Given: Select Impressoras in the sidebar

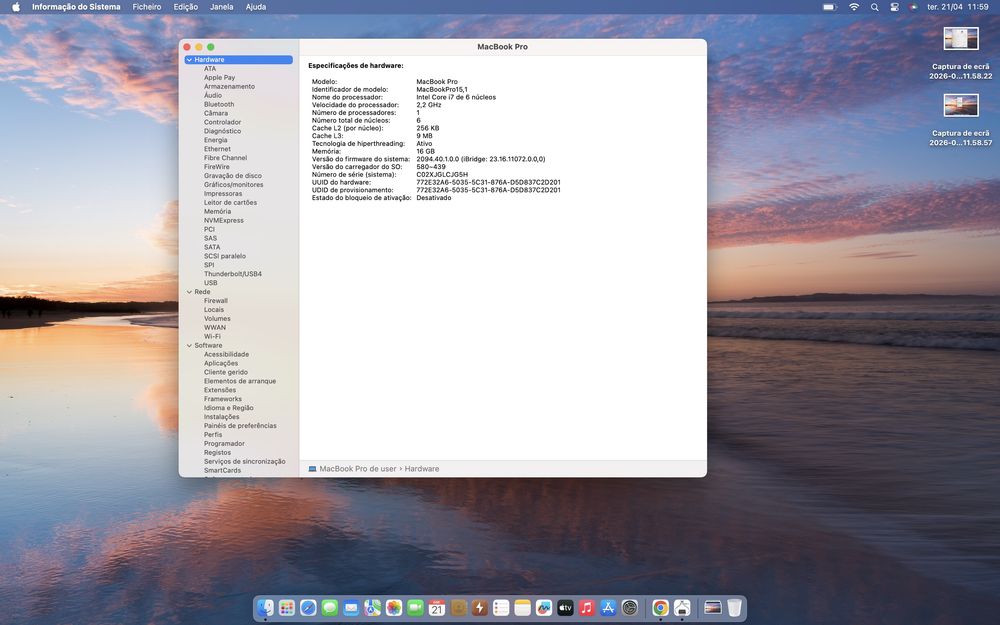Looking at the screenshot, I should [223, 194].
